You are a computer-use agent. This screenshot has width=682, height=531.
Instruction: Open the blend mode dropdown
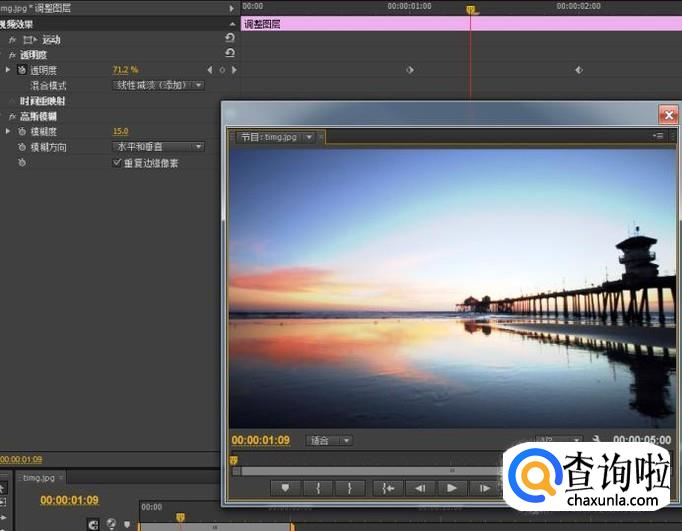tap(158, 85)
